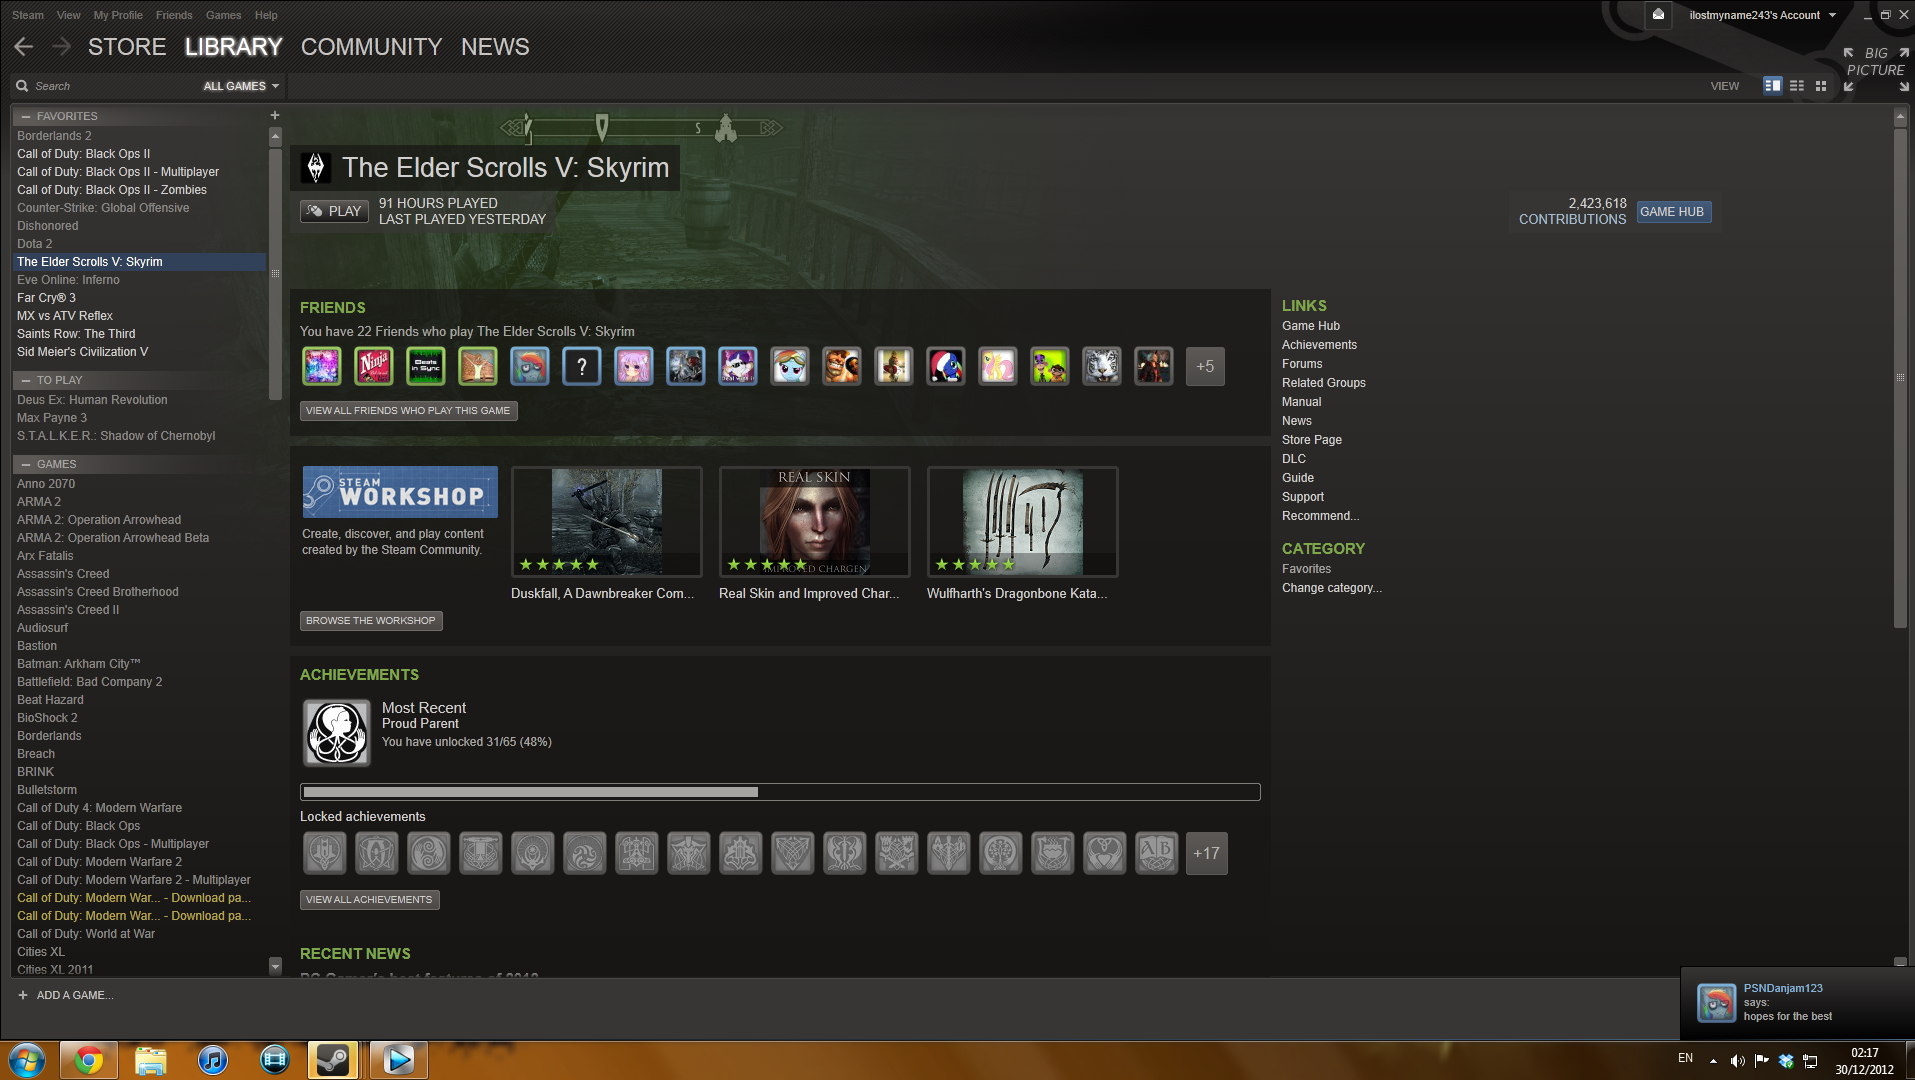The image size is (1915, 1080).
Task: Switch to detail view mode
Action: tap(1773, 86)
